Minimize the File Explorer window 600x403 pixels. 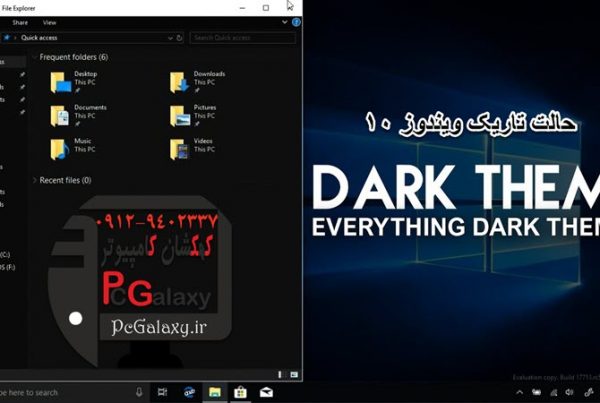click(242, 8)
